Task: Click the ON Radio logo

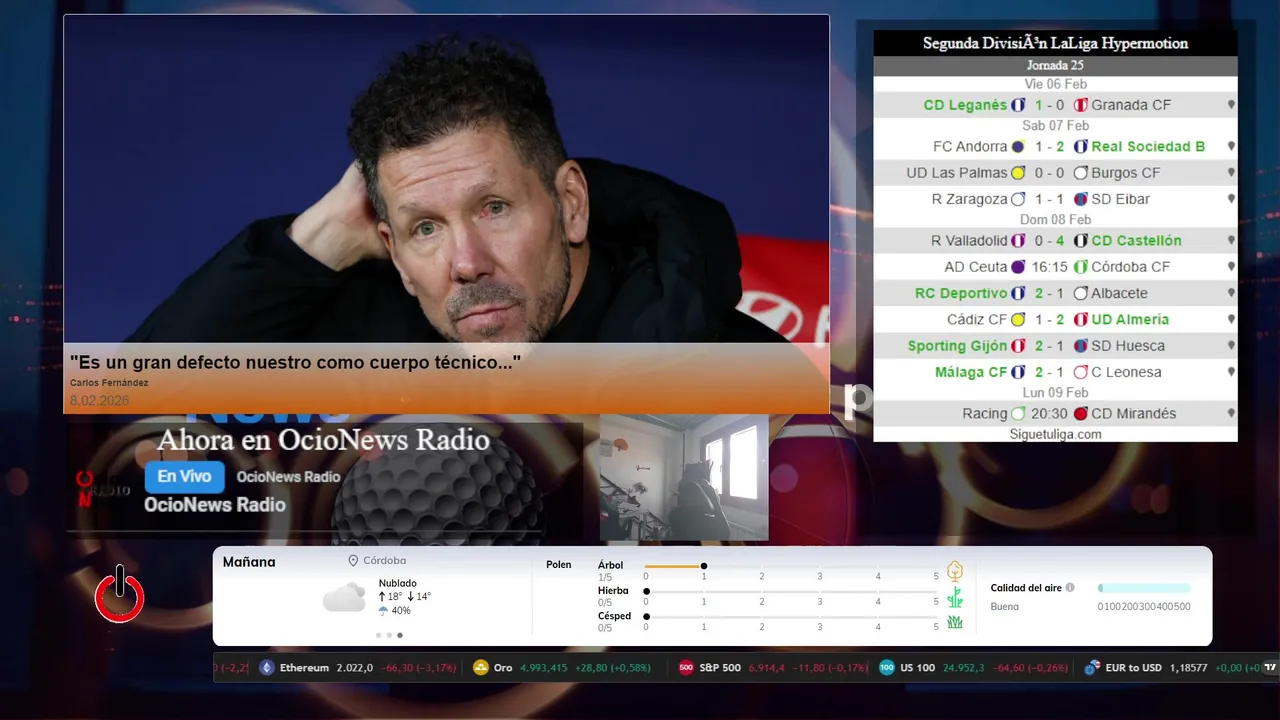Action: 103,488
